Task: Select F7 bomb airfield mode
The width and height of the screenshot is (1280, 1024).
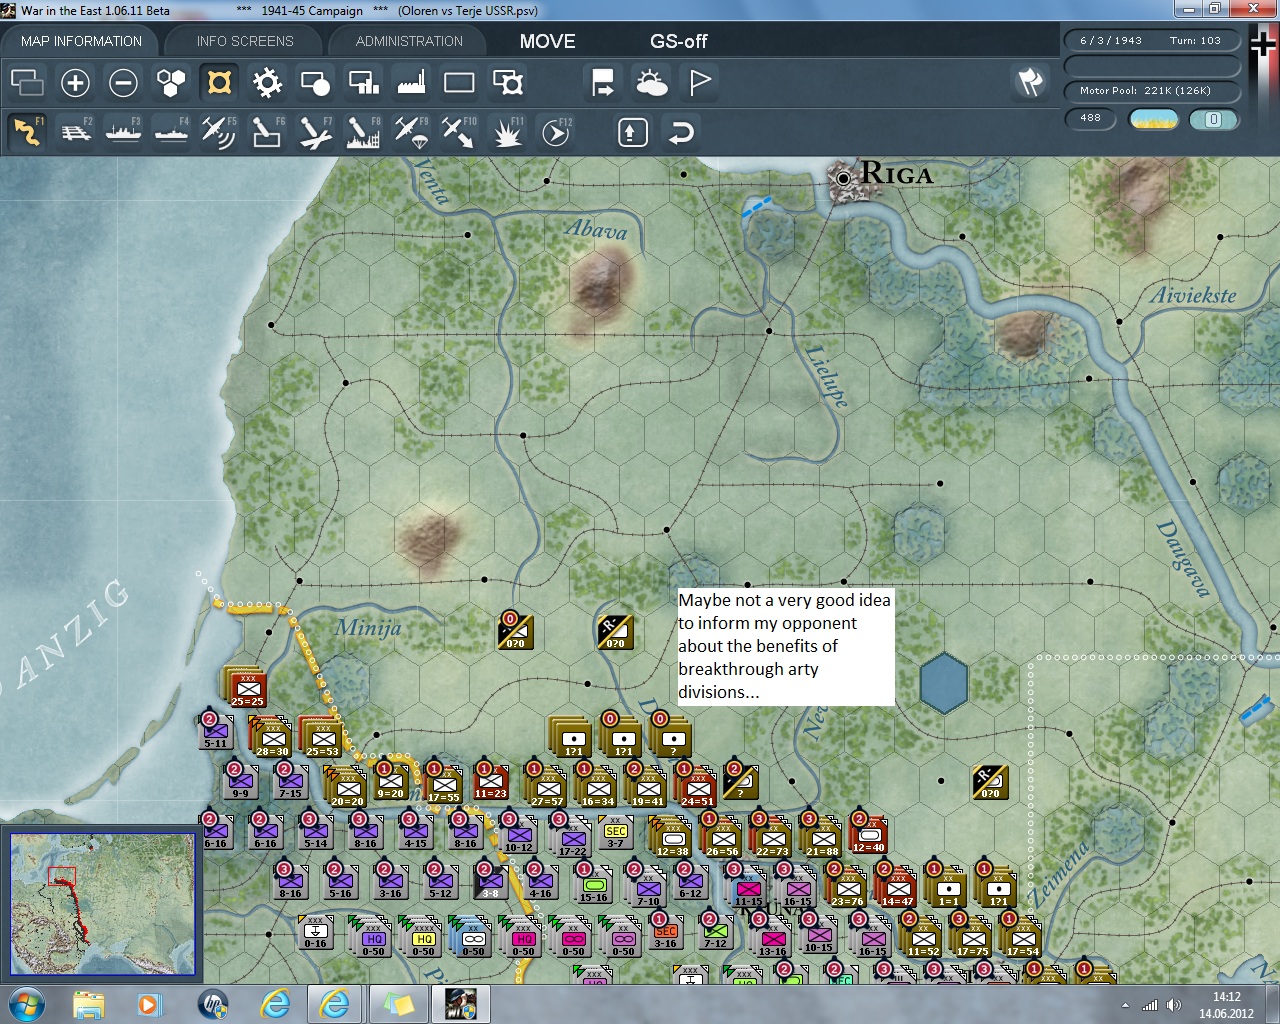Action: point(315,132)
